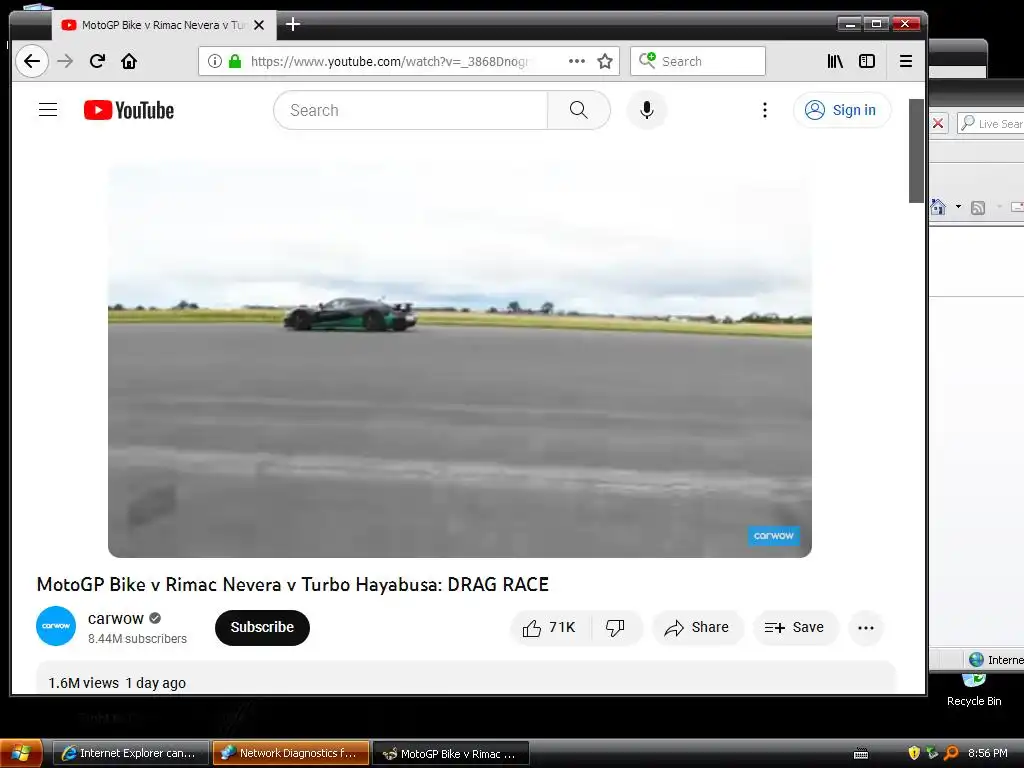Screen dimensions: 1024x768
Task: Open carwow channel avatar
Action: 56,626
